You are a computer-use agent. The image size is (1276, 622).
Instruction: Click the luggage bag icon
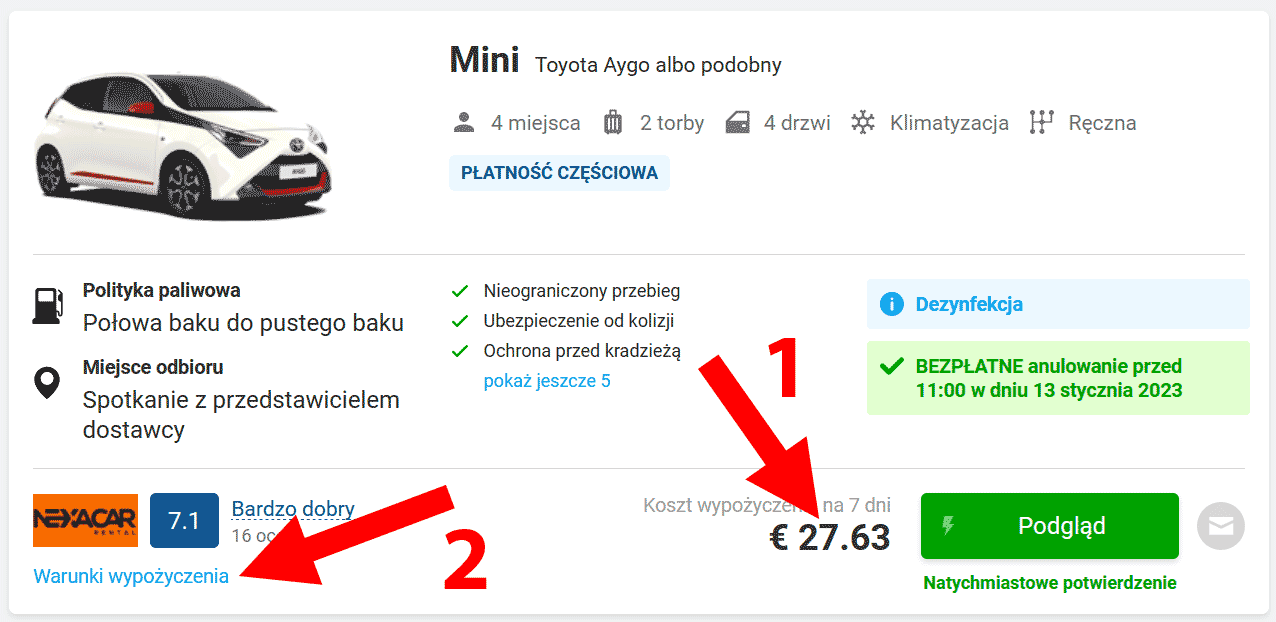click(x=613, y=123)
